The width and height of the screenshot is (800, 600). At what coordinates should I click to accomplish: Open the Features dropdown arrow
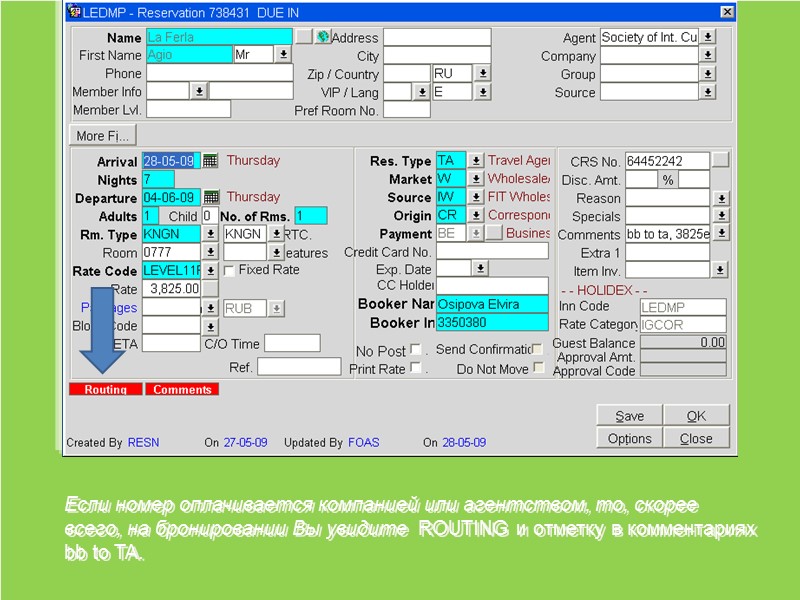tap(276, 252)
